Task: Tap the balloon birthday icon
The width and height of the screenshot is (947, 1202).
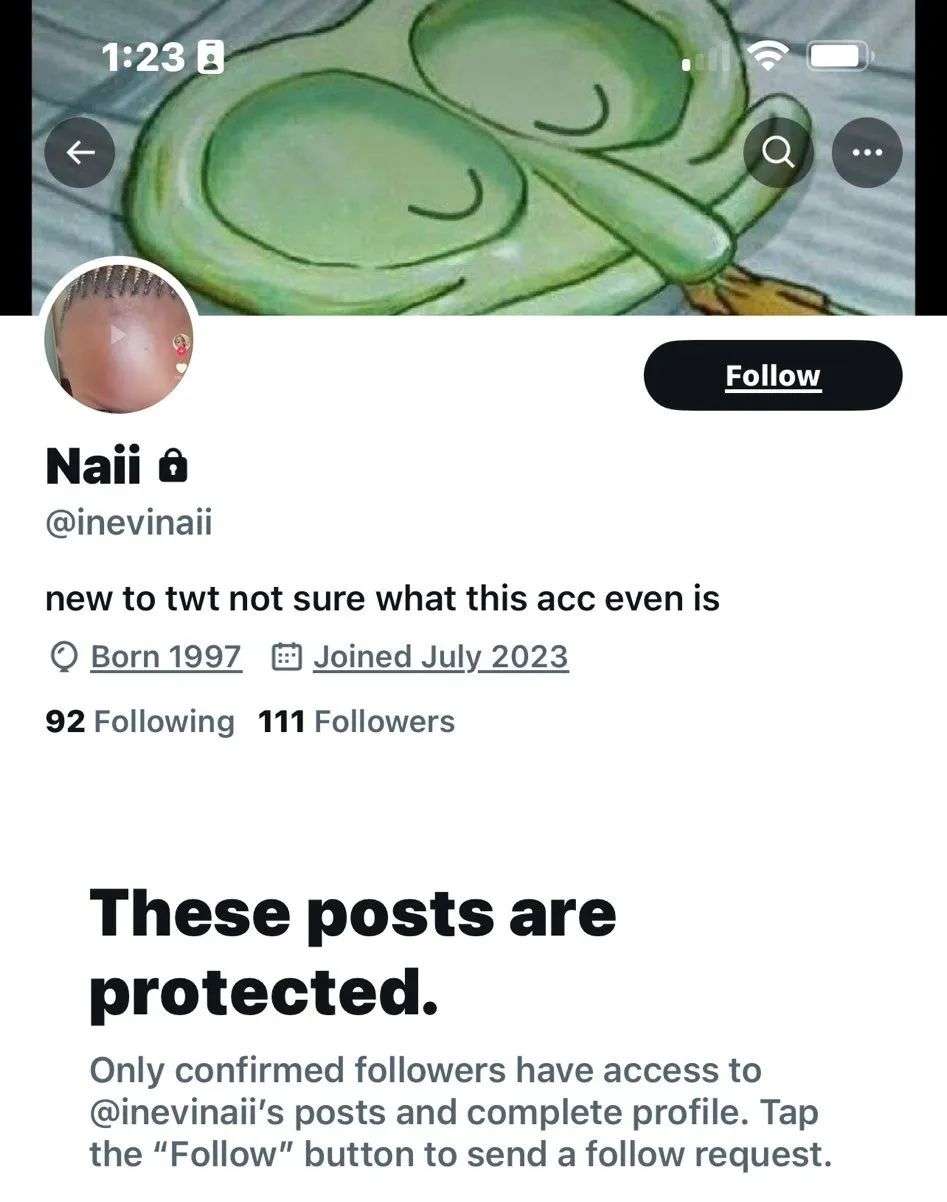Action: [62, 657]
